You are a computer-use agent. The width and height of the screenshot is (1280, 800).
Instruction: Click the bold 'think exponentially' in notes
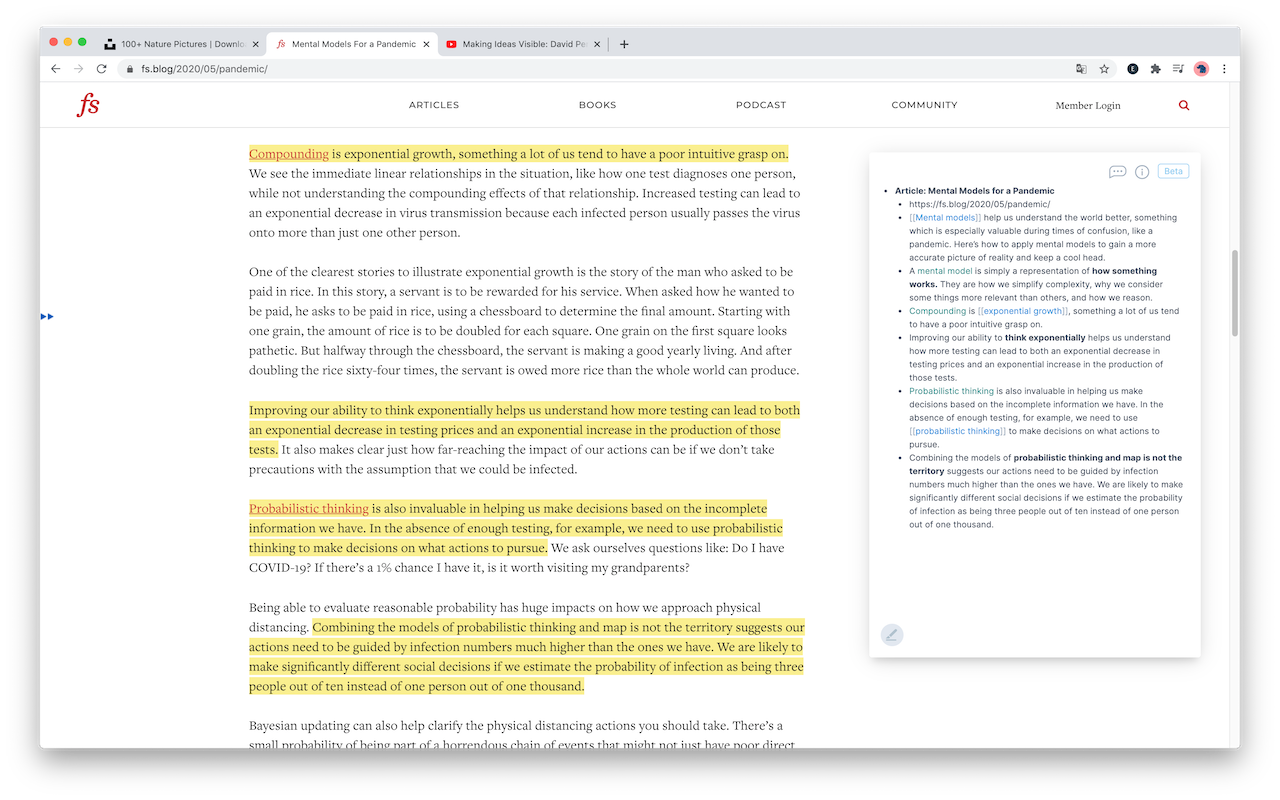pyautogui.click(x=1045, y=338)
